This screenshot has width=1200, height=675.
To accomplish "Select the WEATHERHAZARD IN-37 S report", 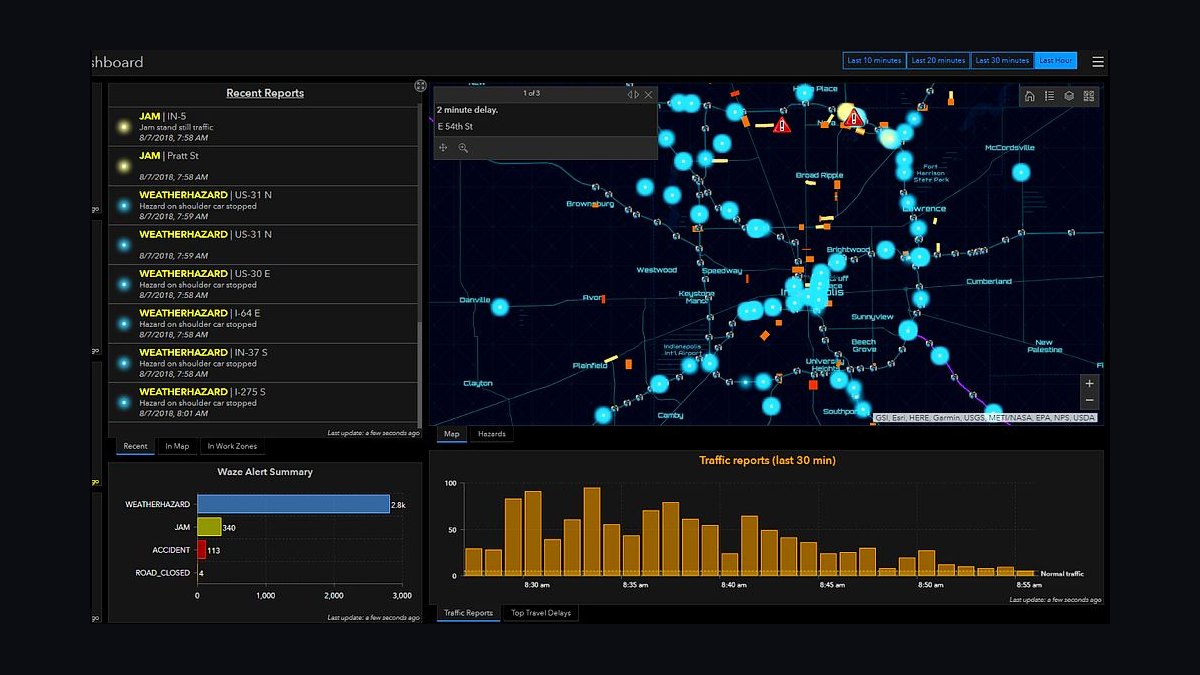I will (x=265, y=363).
